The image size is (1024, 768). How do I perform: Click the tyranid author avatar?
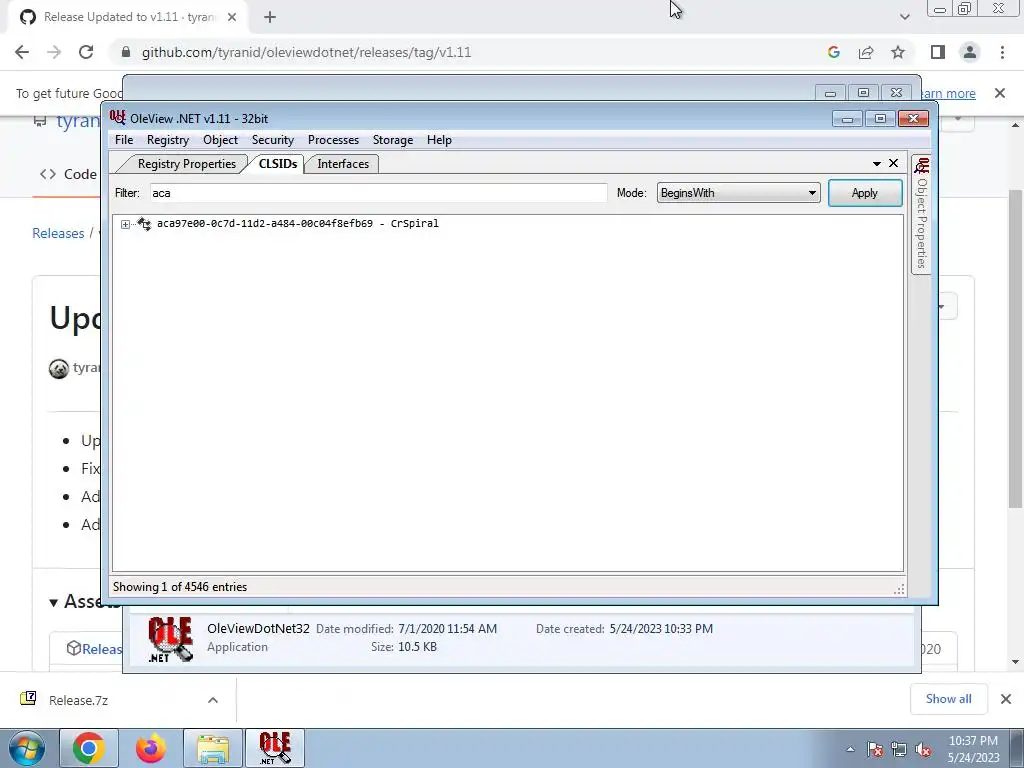point(59,369)
